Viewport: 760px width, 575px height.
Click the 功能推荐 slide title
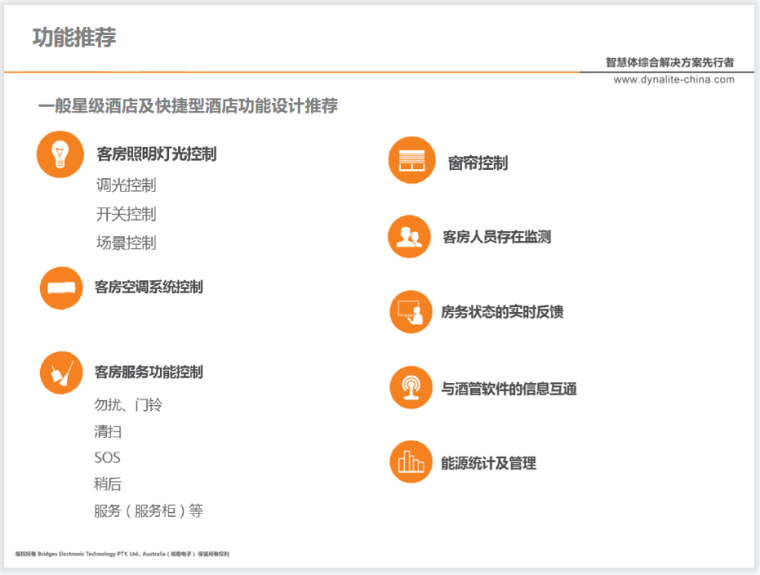(74, 38)
